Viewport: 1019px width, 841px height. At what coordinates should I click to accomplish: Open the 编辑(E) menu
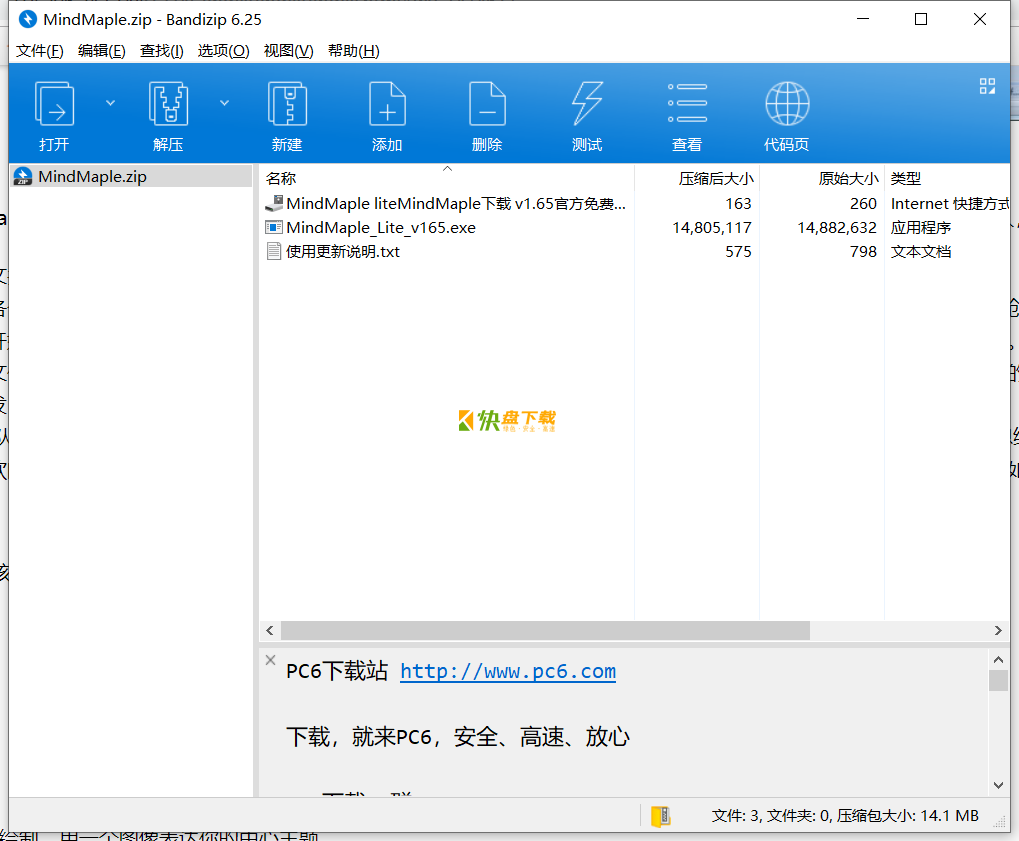point(101,51)
